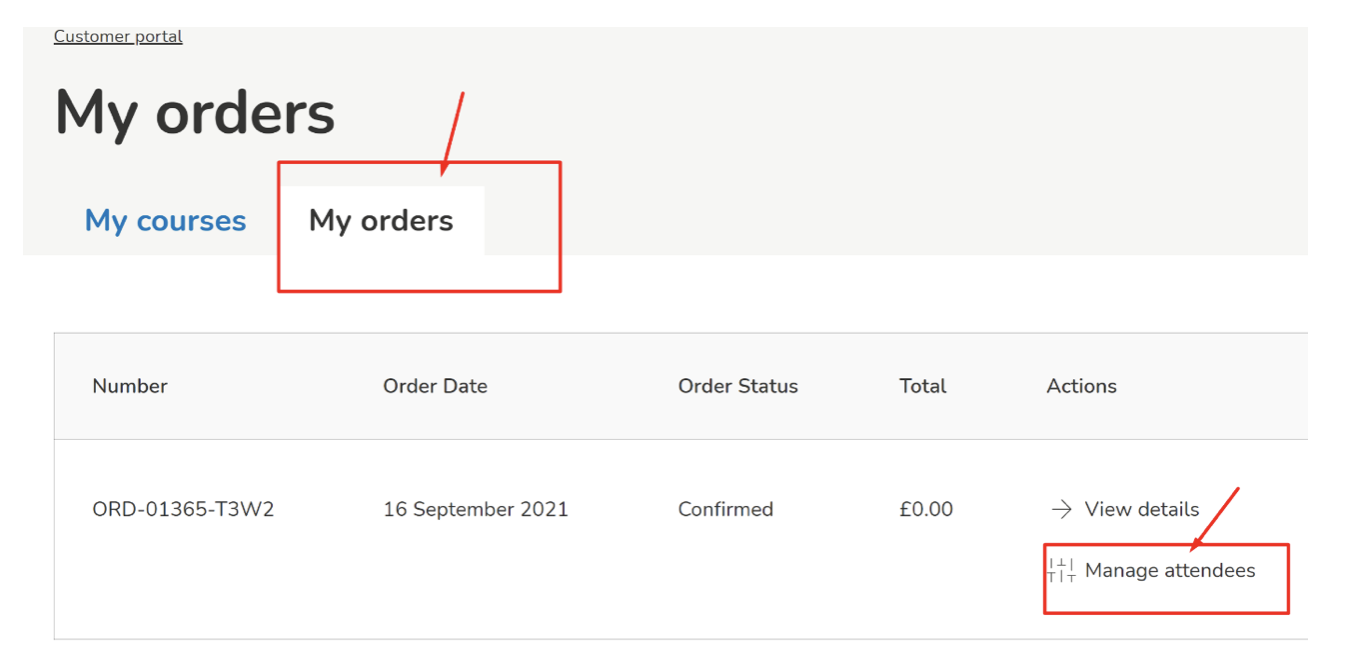Switch to the My courses tab
This screenshot has width=1370, height=664.
coord(165,221)
